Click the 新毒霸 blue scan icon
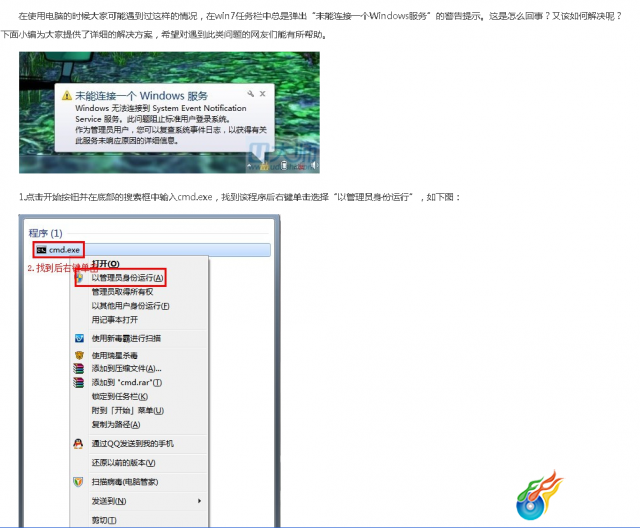The height and width of the screenshot is (528, 640). 79,338
